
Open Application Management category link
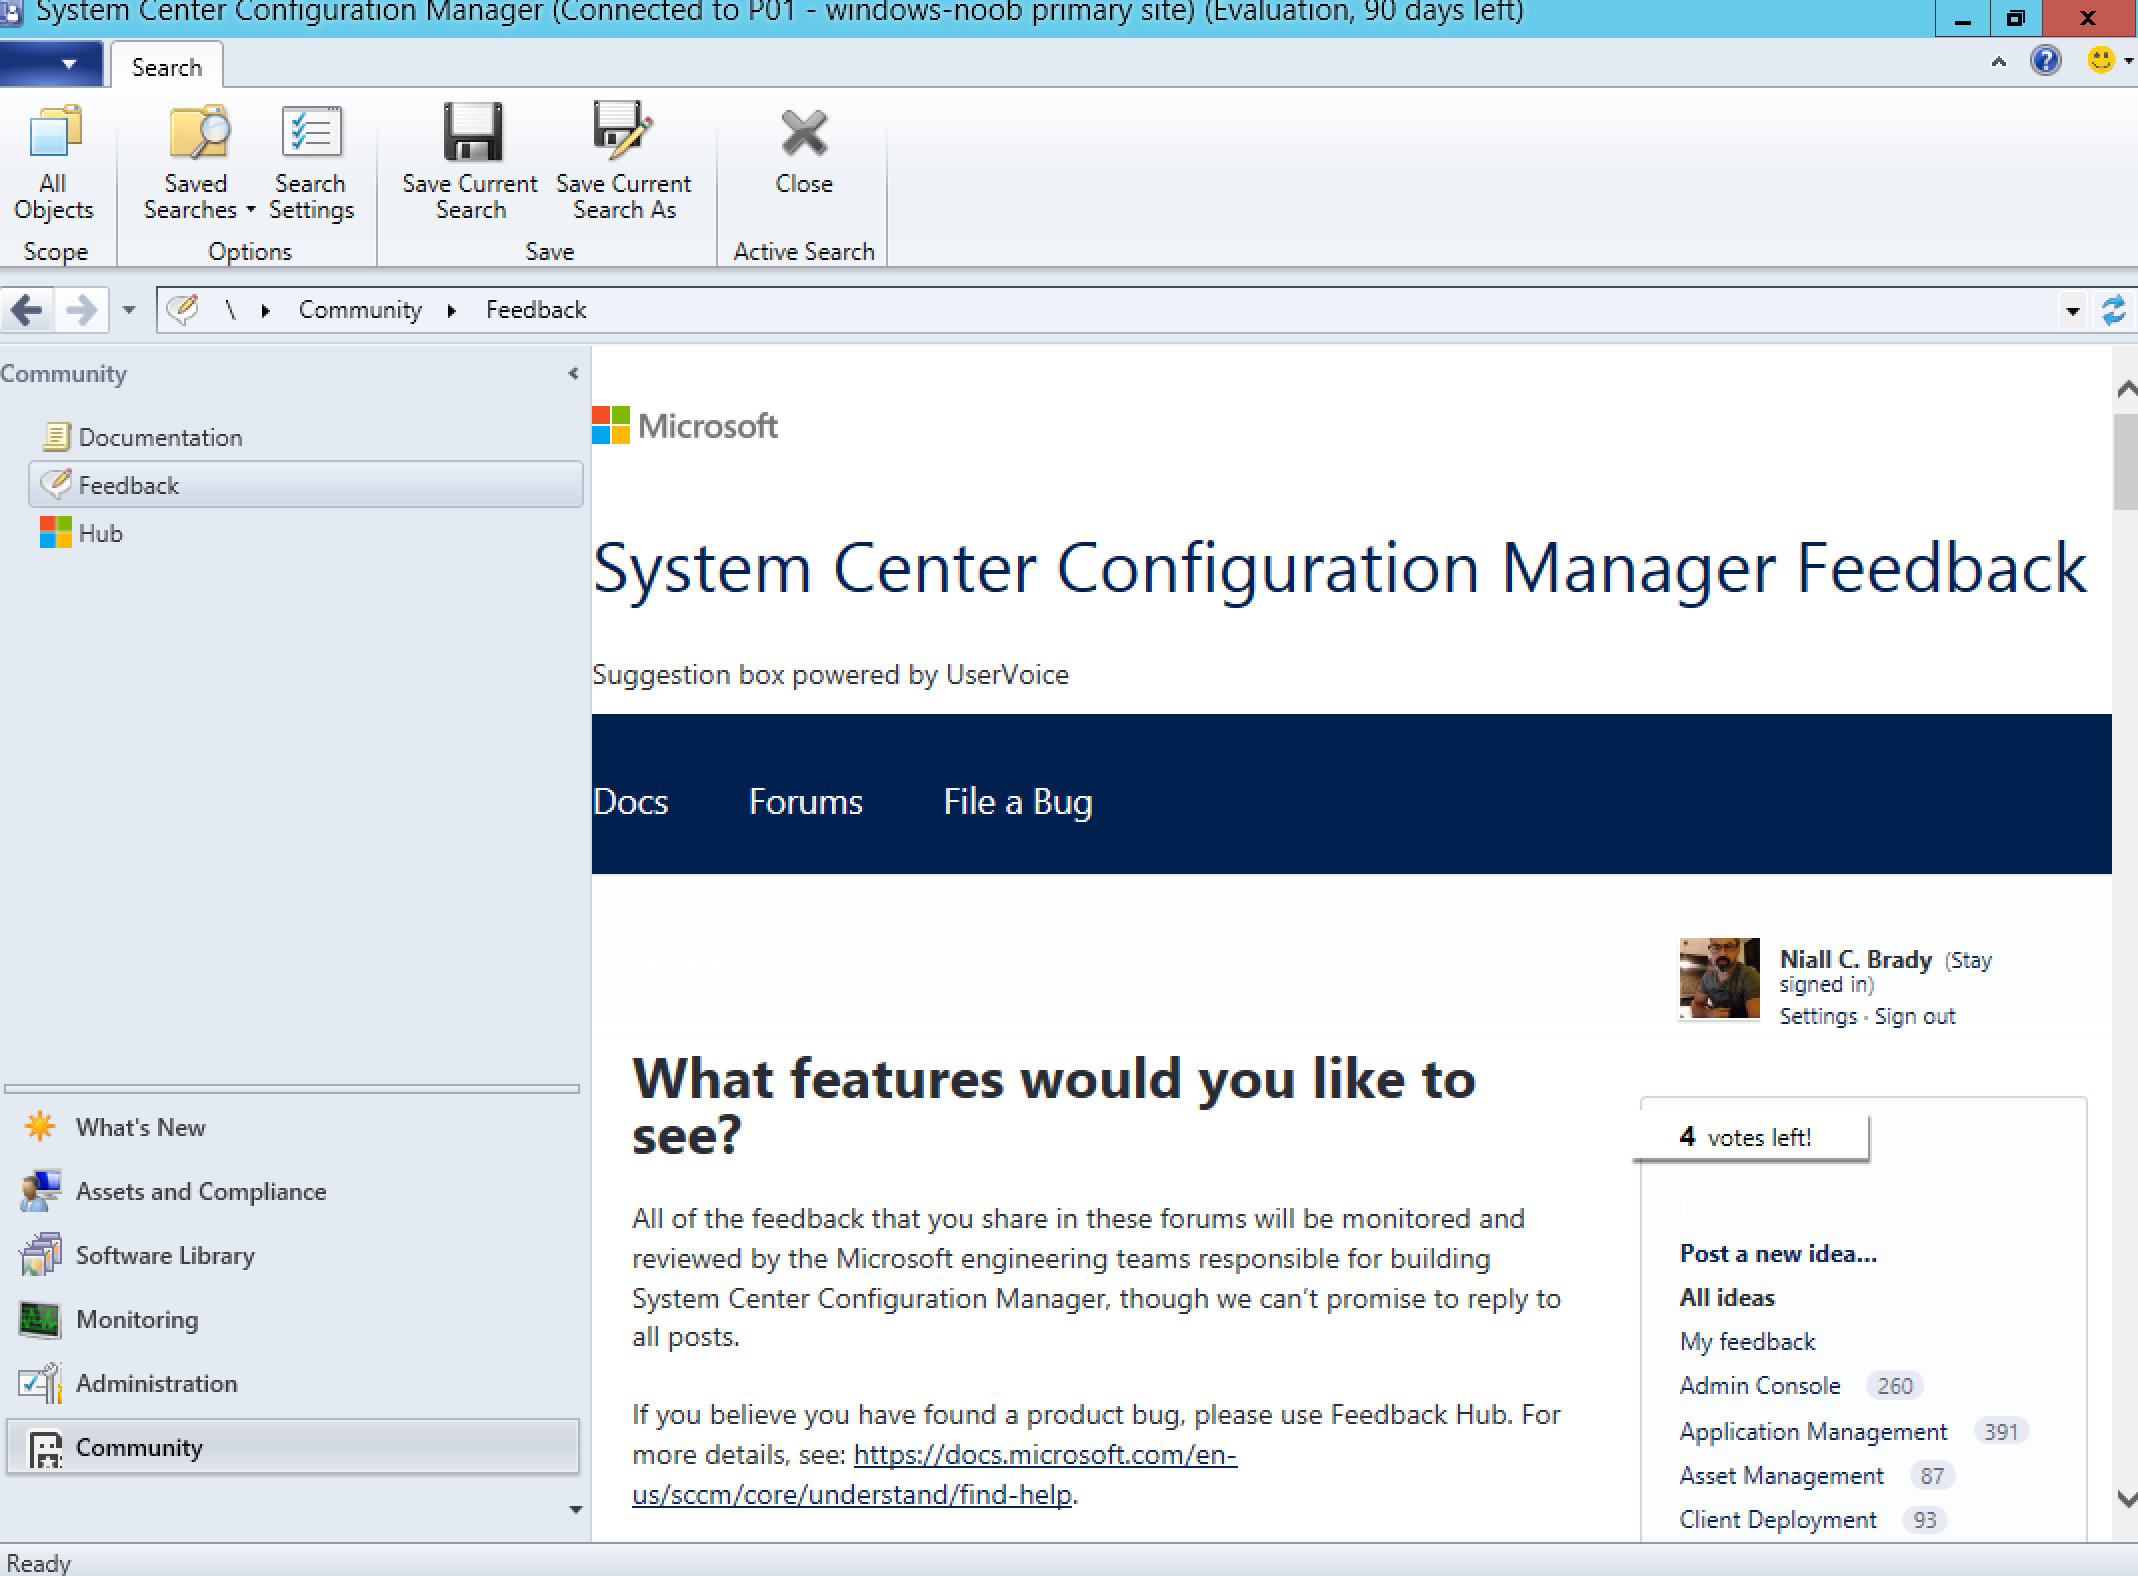[1813, 1432]
